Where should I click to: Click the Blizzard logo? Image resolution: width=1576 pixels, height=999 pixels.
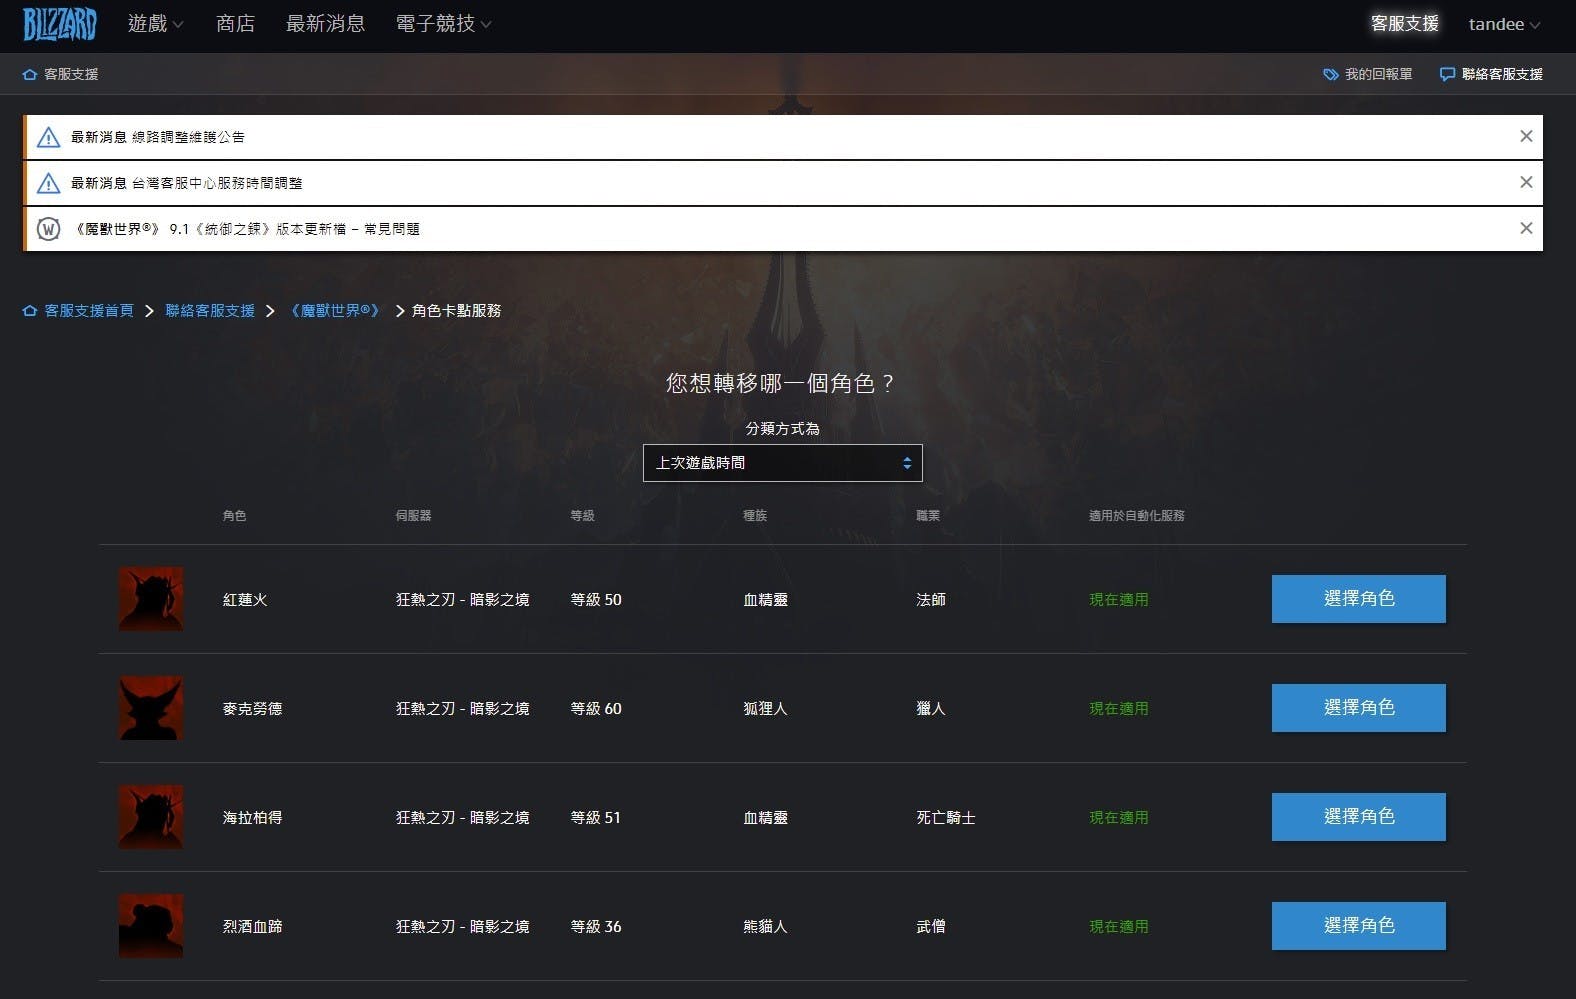coord(60,24)
